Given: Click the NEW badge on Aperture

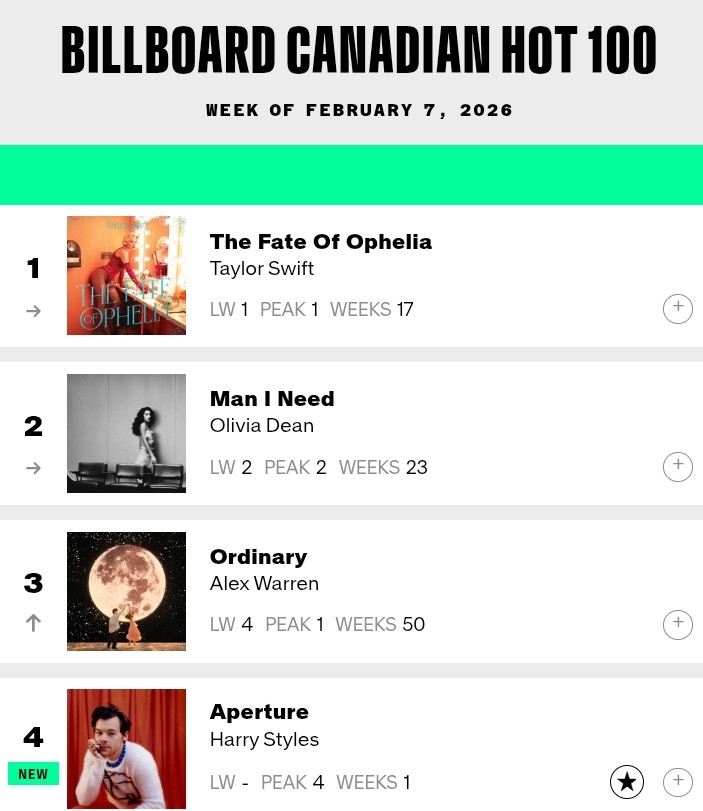Looking at the screenshot, I should 33,774.
